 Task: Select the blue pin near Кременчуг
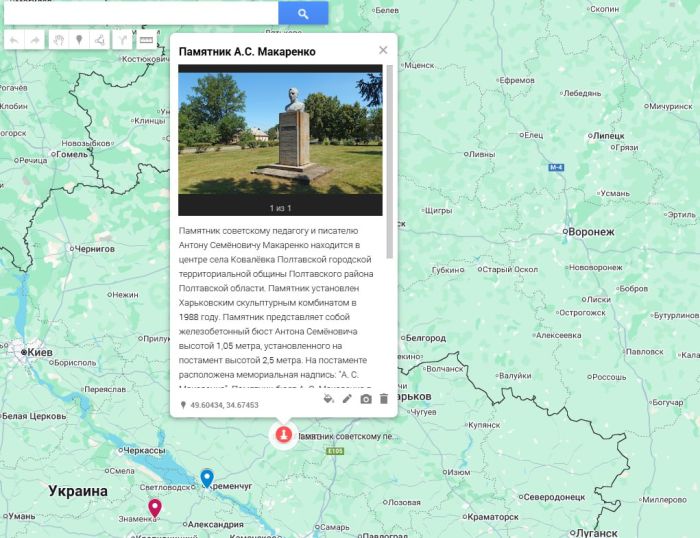click(206, 477)
